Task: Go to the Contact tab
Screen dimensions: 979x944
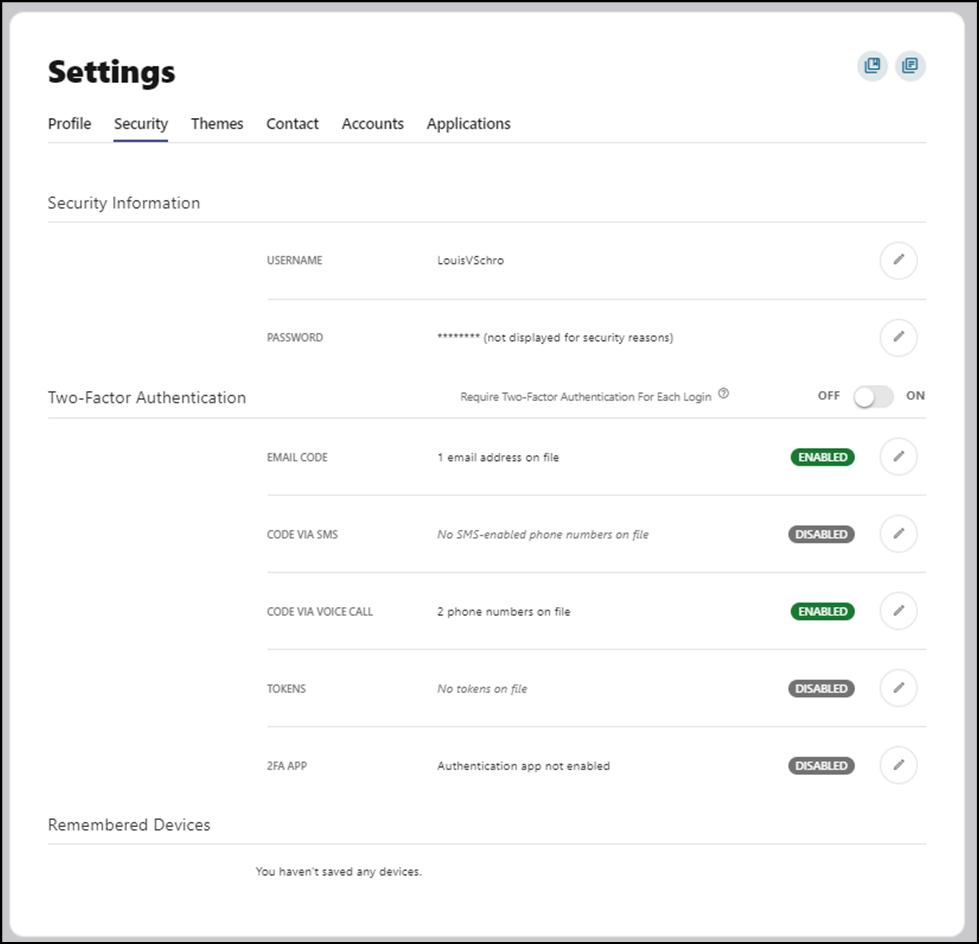Action: coord(292,124)
